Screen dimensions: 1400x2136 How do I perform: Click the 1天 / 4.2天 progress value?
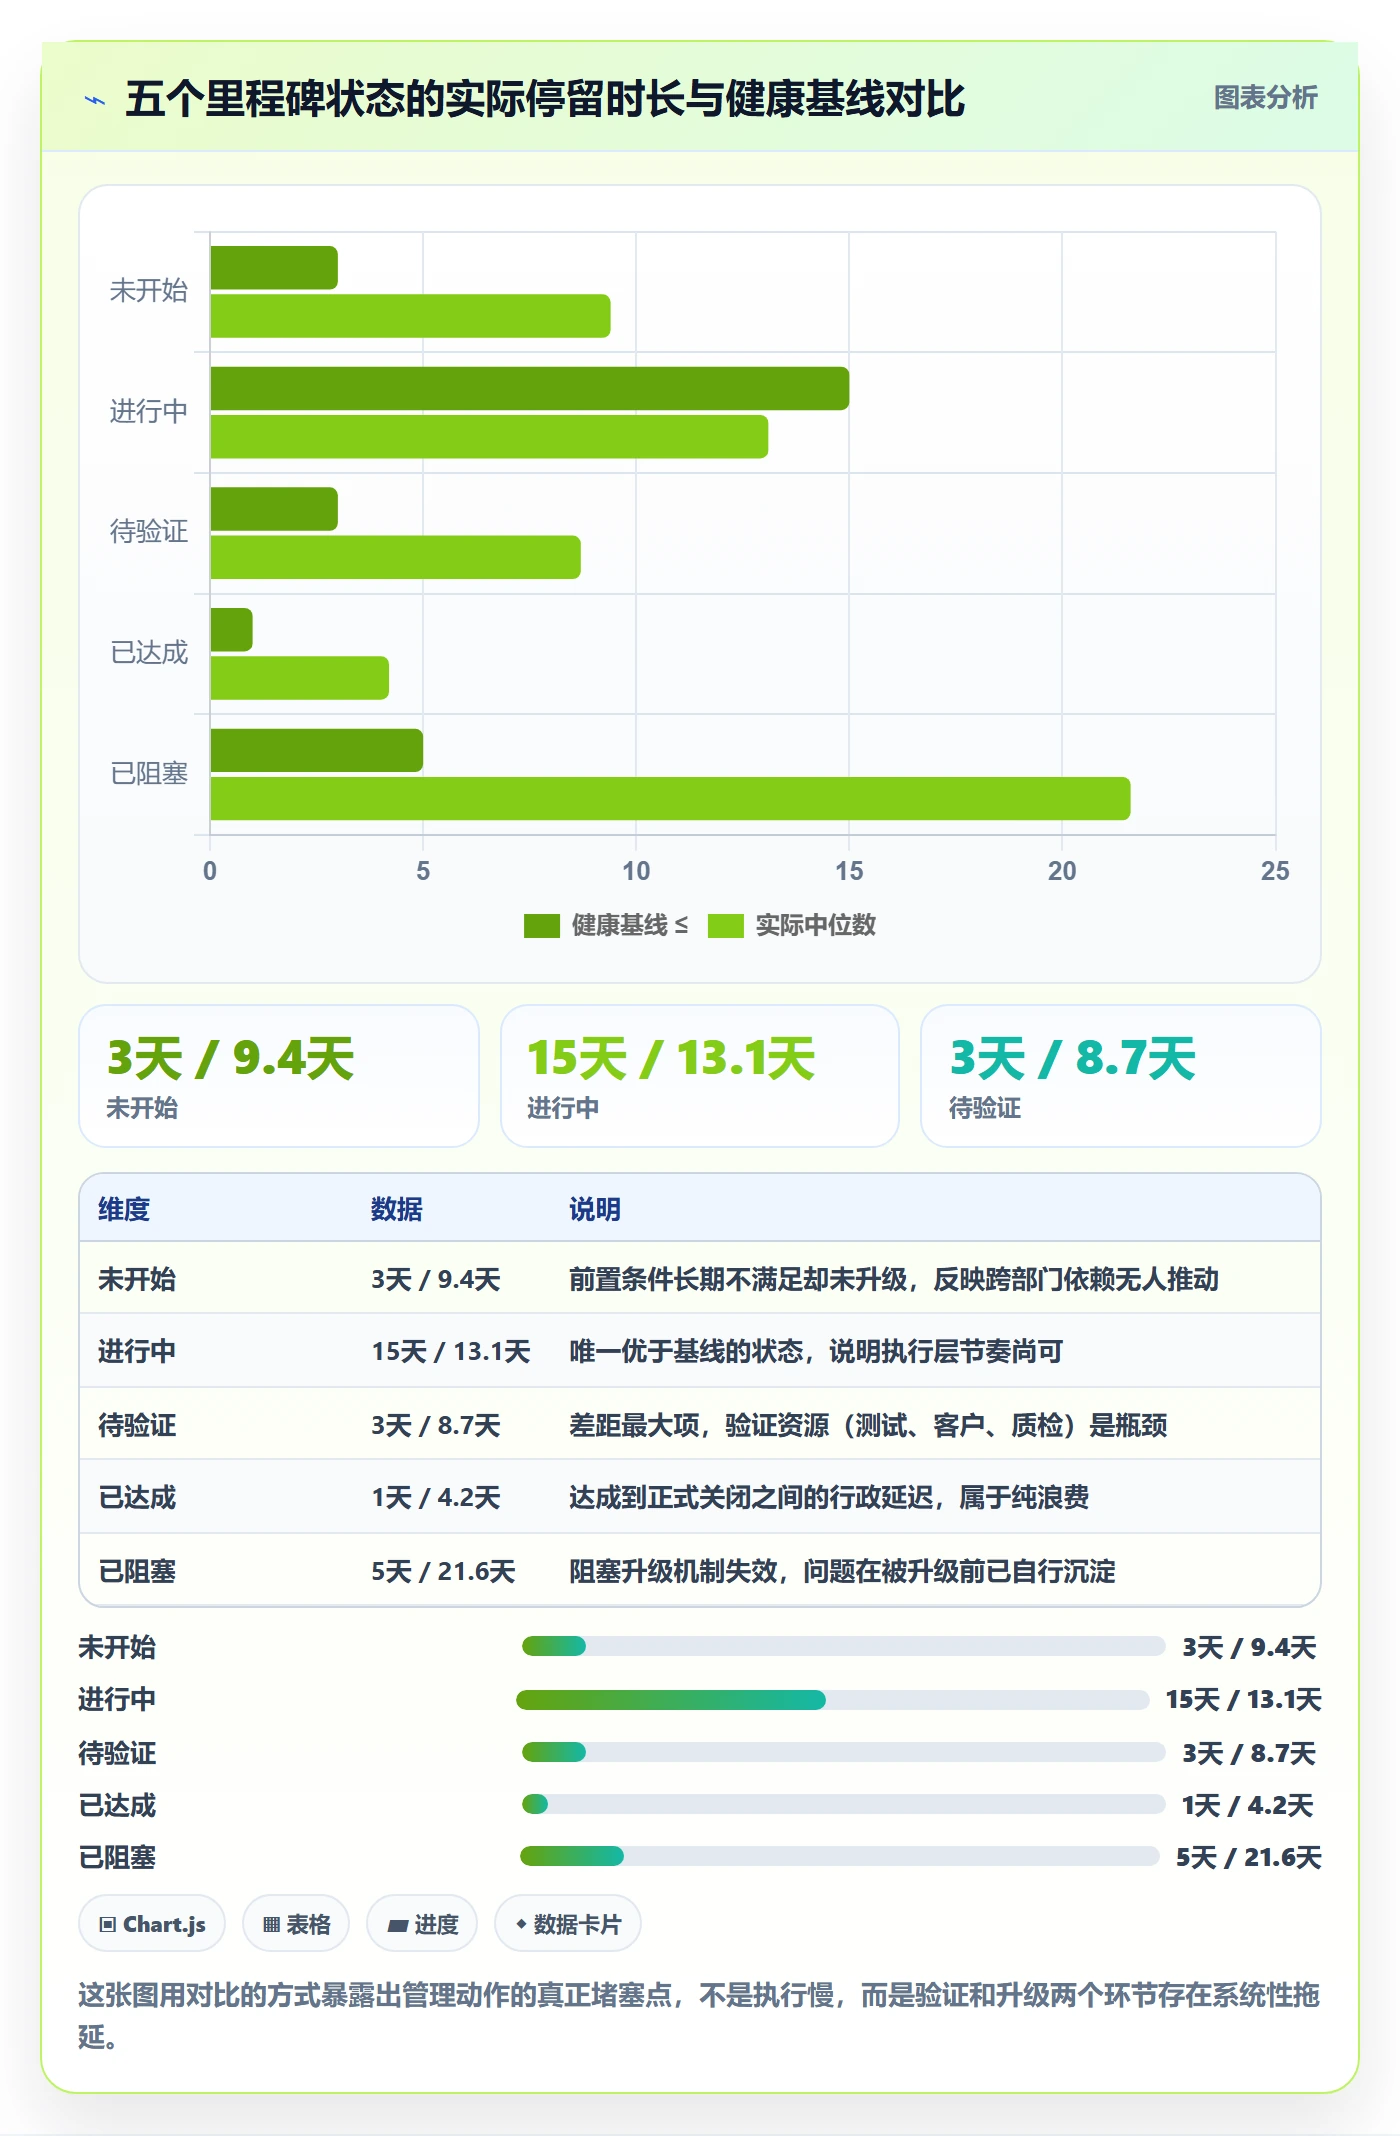[1248, 1805]
